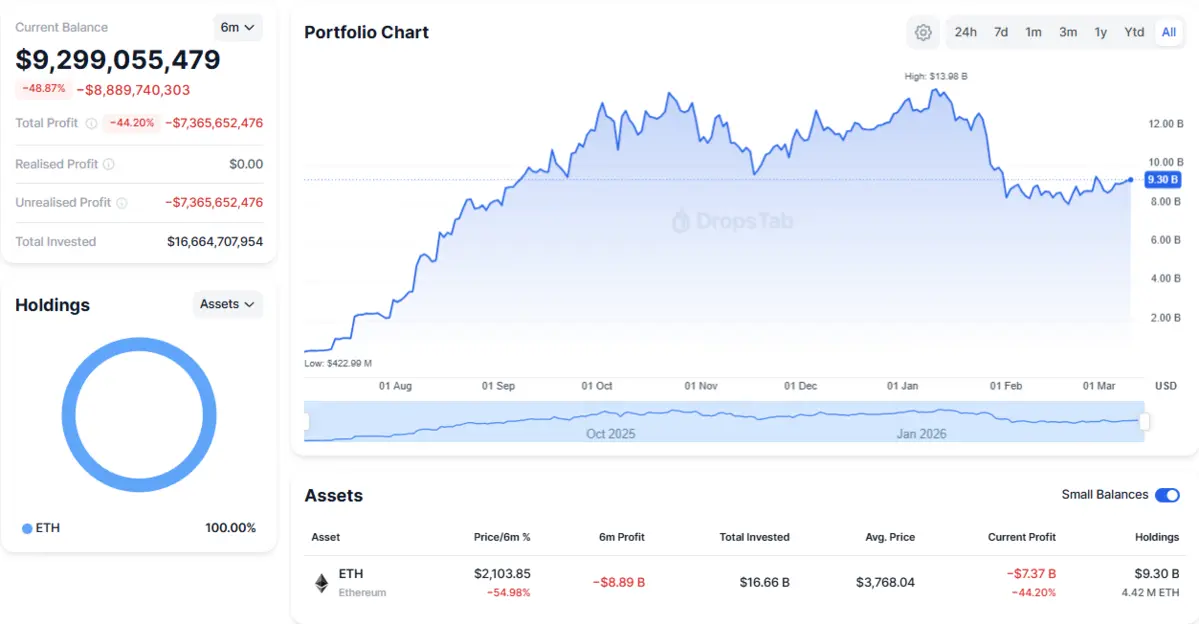Click right handle of chart range navigator
The image size is (1199, 624).
tap(1145, 422)
